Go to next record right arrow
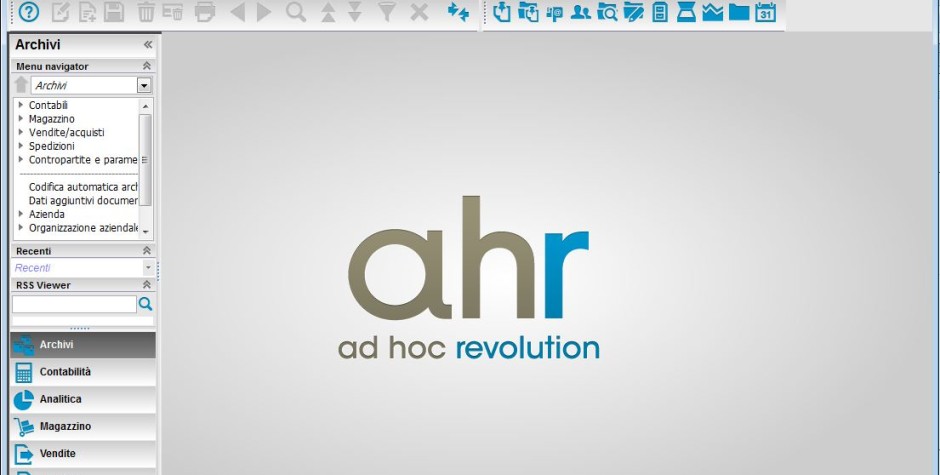 coord(264,12)
